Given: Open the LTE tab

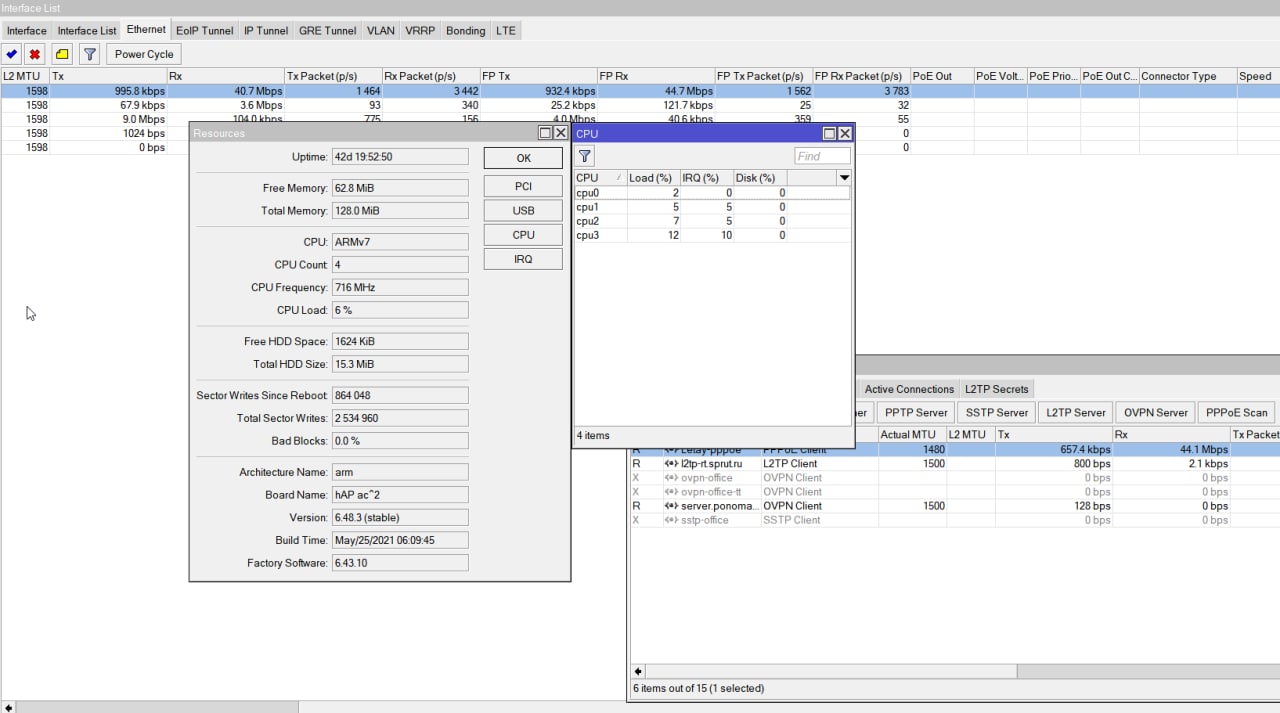Looking at the screenshot, I should pyautogui.click(x=506, y=31).
